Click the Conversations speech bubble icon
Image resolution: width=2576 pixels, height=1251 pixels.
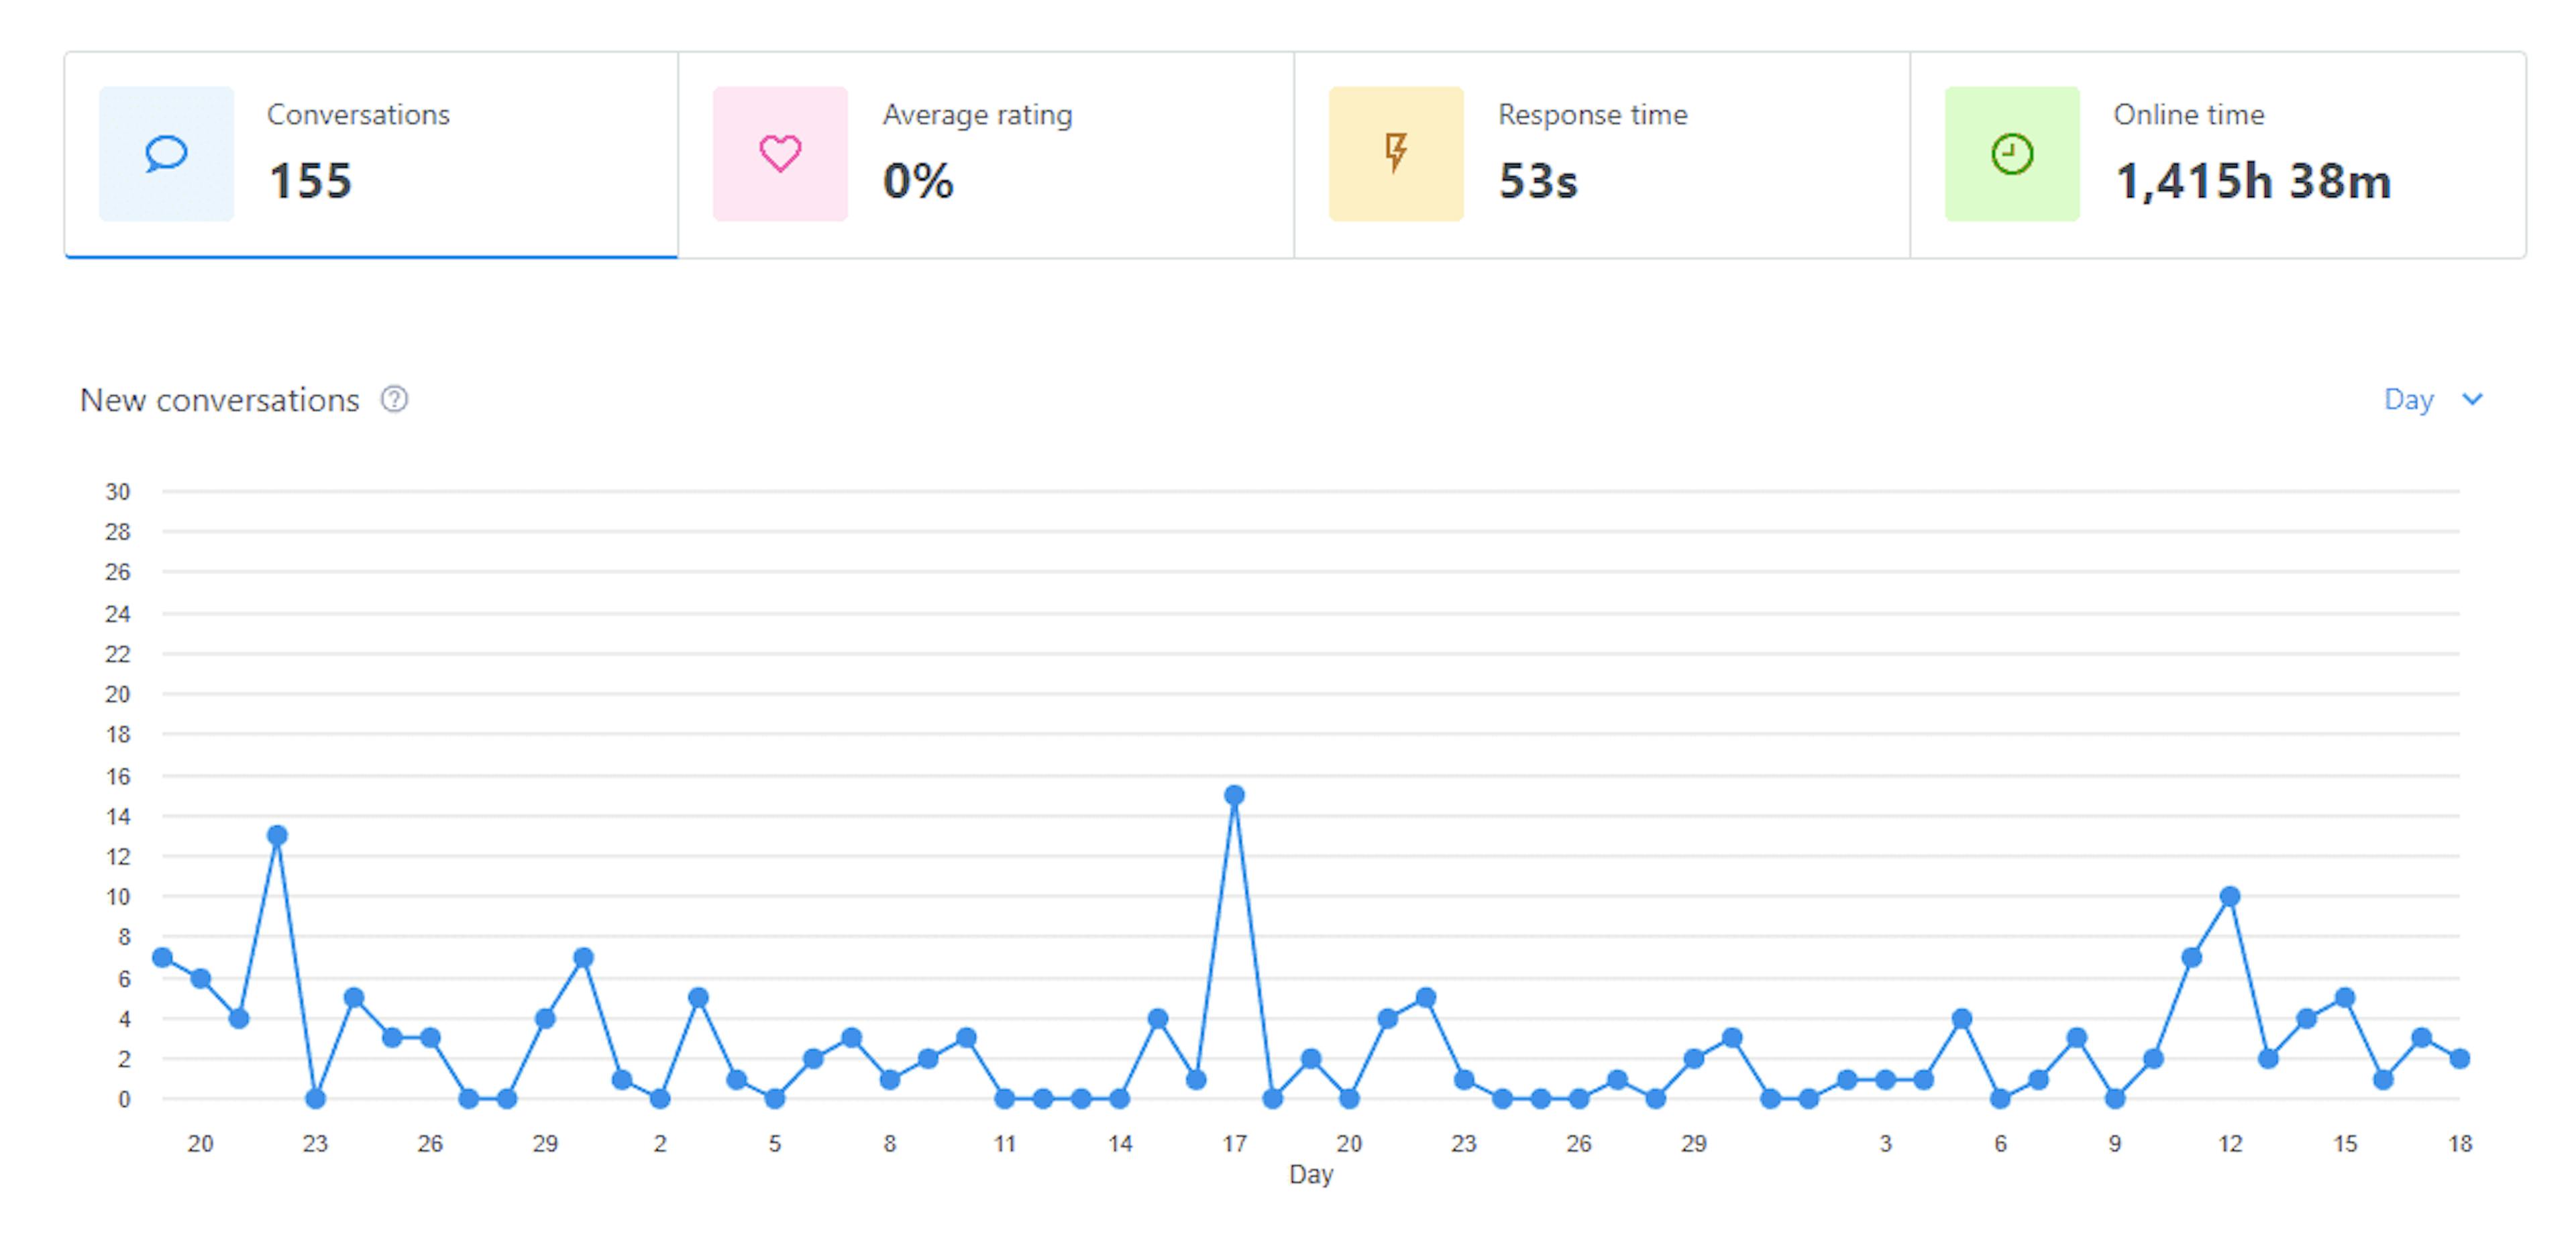click(166, 154)
